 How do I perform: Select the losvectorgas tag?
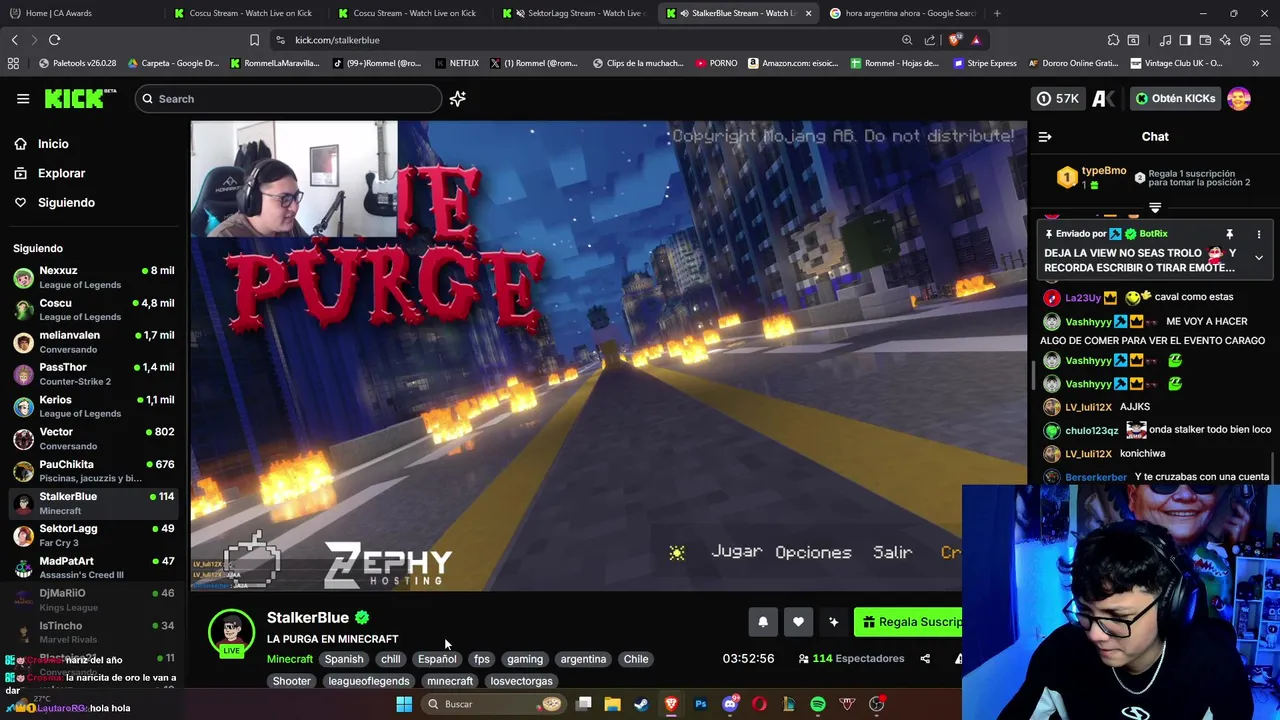(x=521, y=681)
